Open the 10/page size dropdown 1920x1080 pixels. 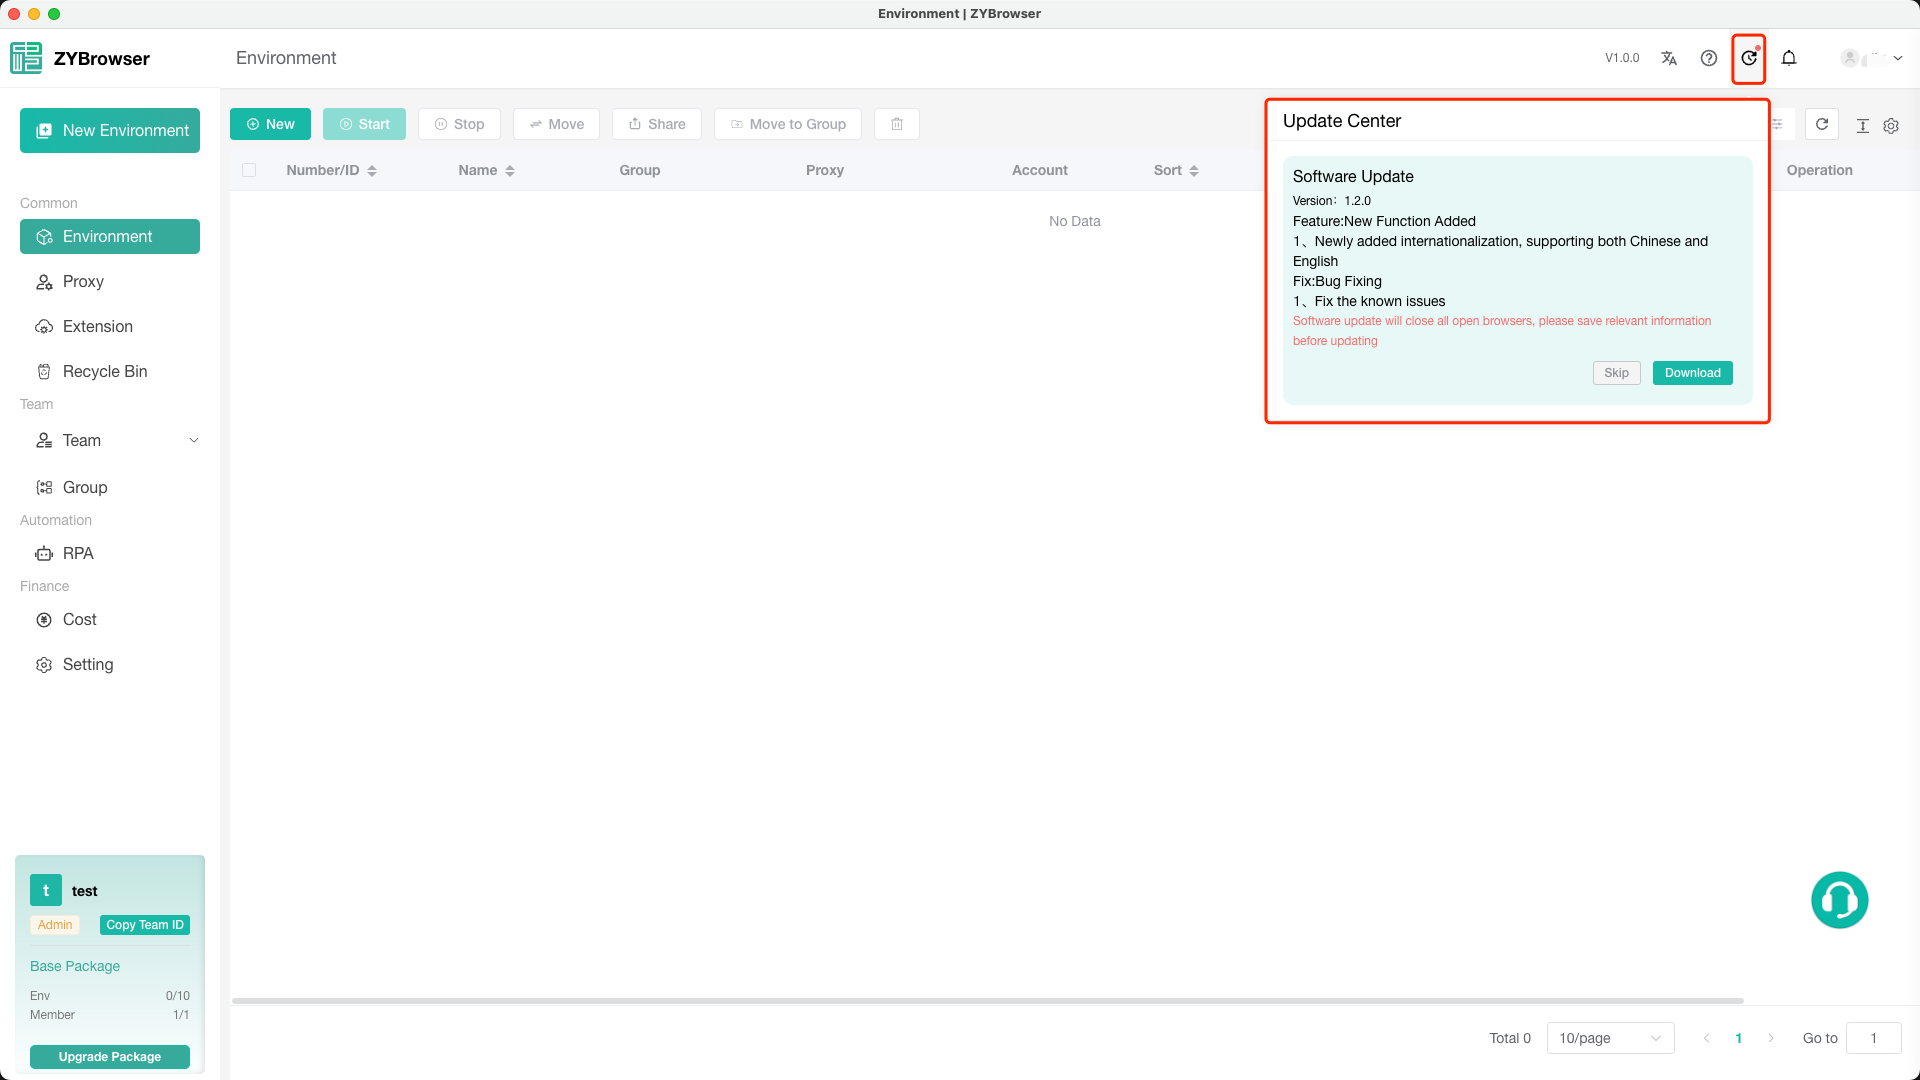[x=1610, y=1038]
